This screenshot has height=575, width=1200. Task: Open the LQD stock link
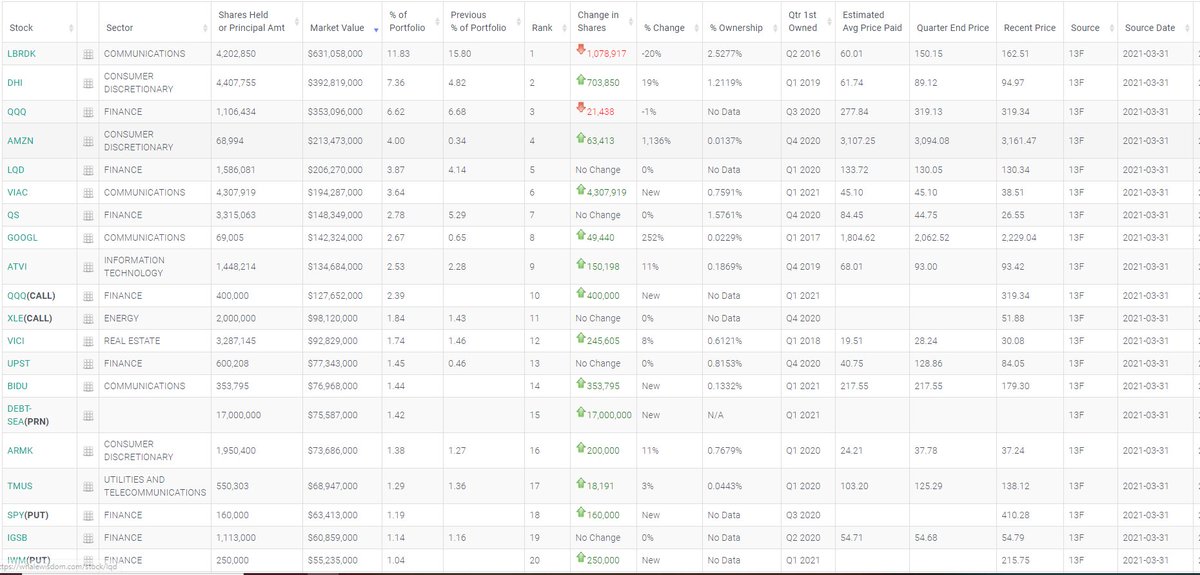(16, 170)
